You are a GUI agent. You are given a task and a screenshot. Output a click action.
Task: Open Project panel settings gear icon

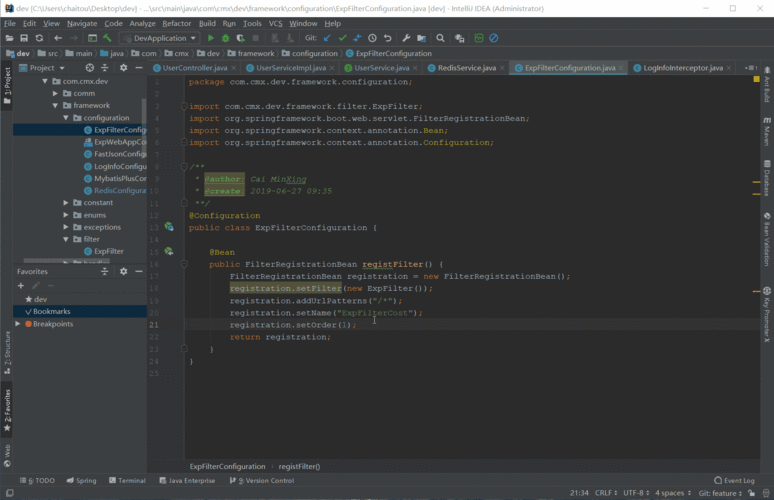(x=123, y=68)
